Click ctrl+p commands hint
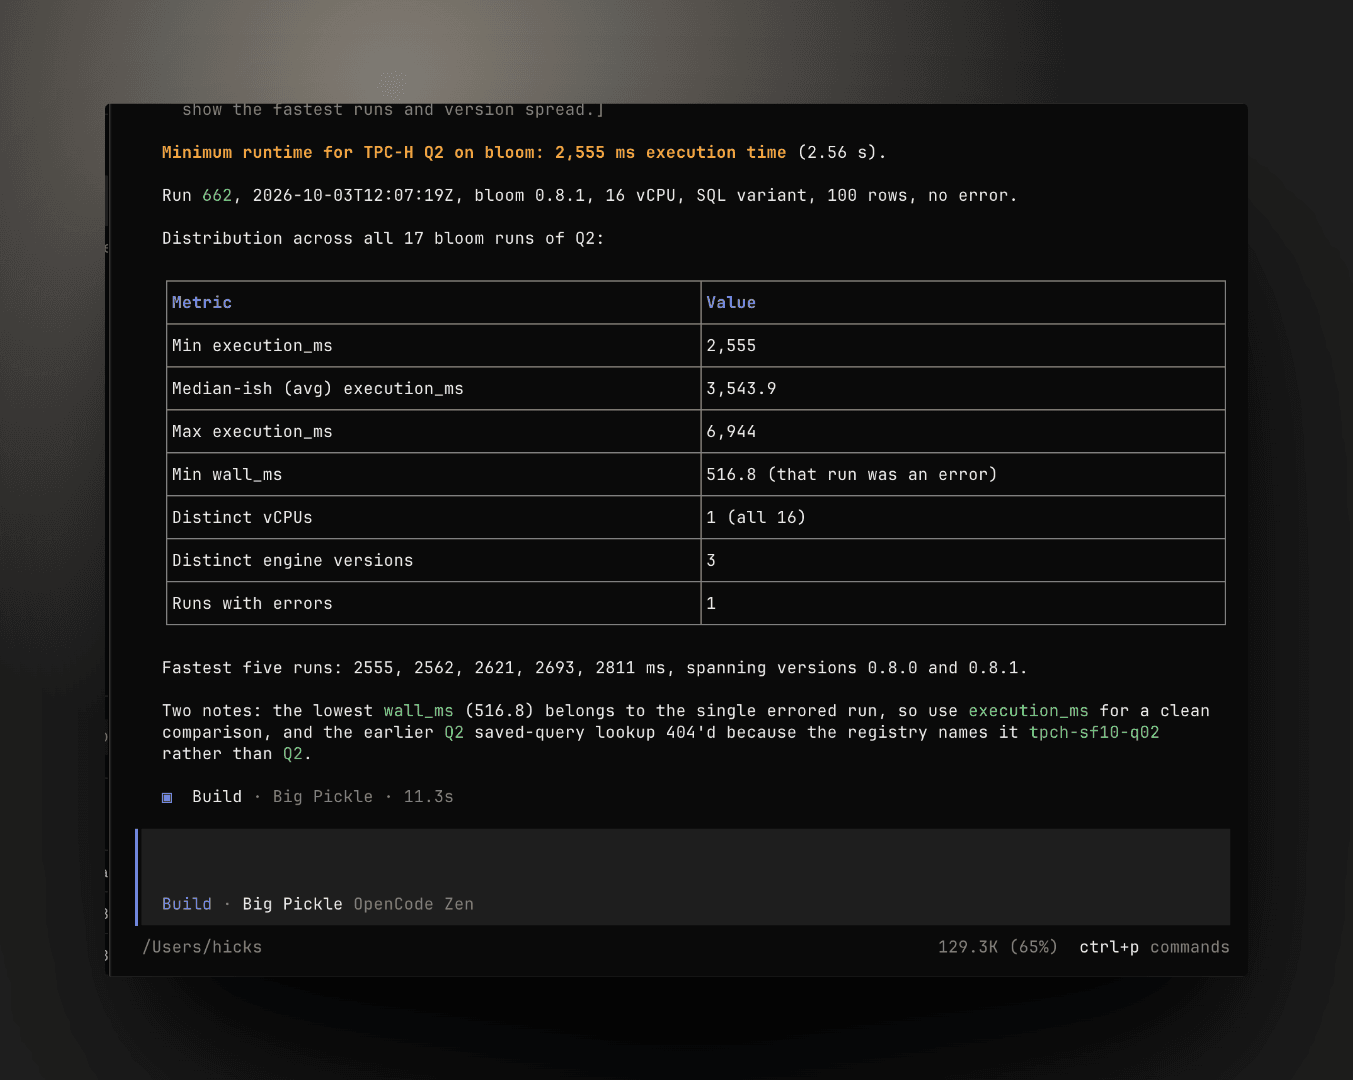The image size is (1353, 1080). (1154, 947)
